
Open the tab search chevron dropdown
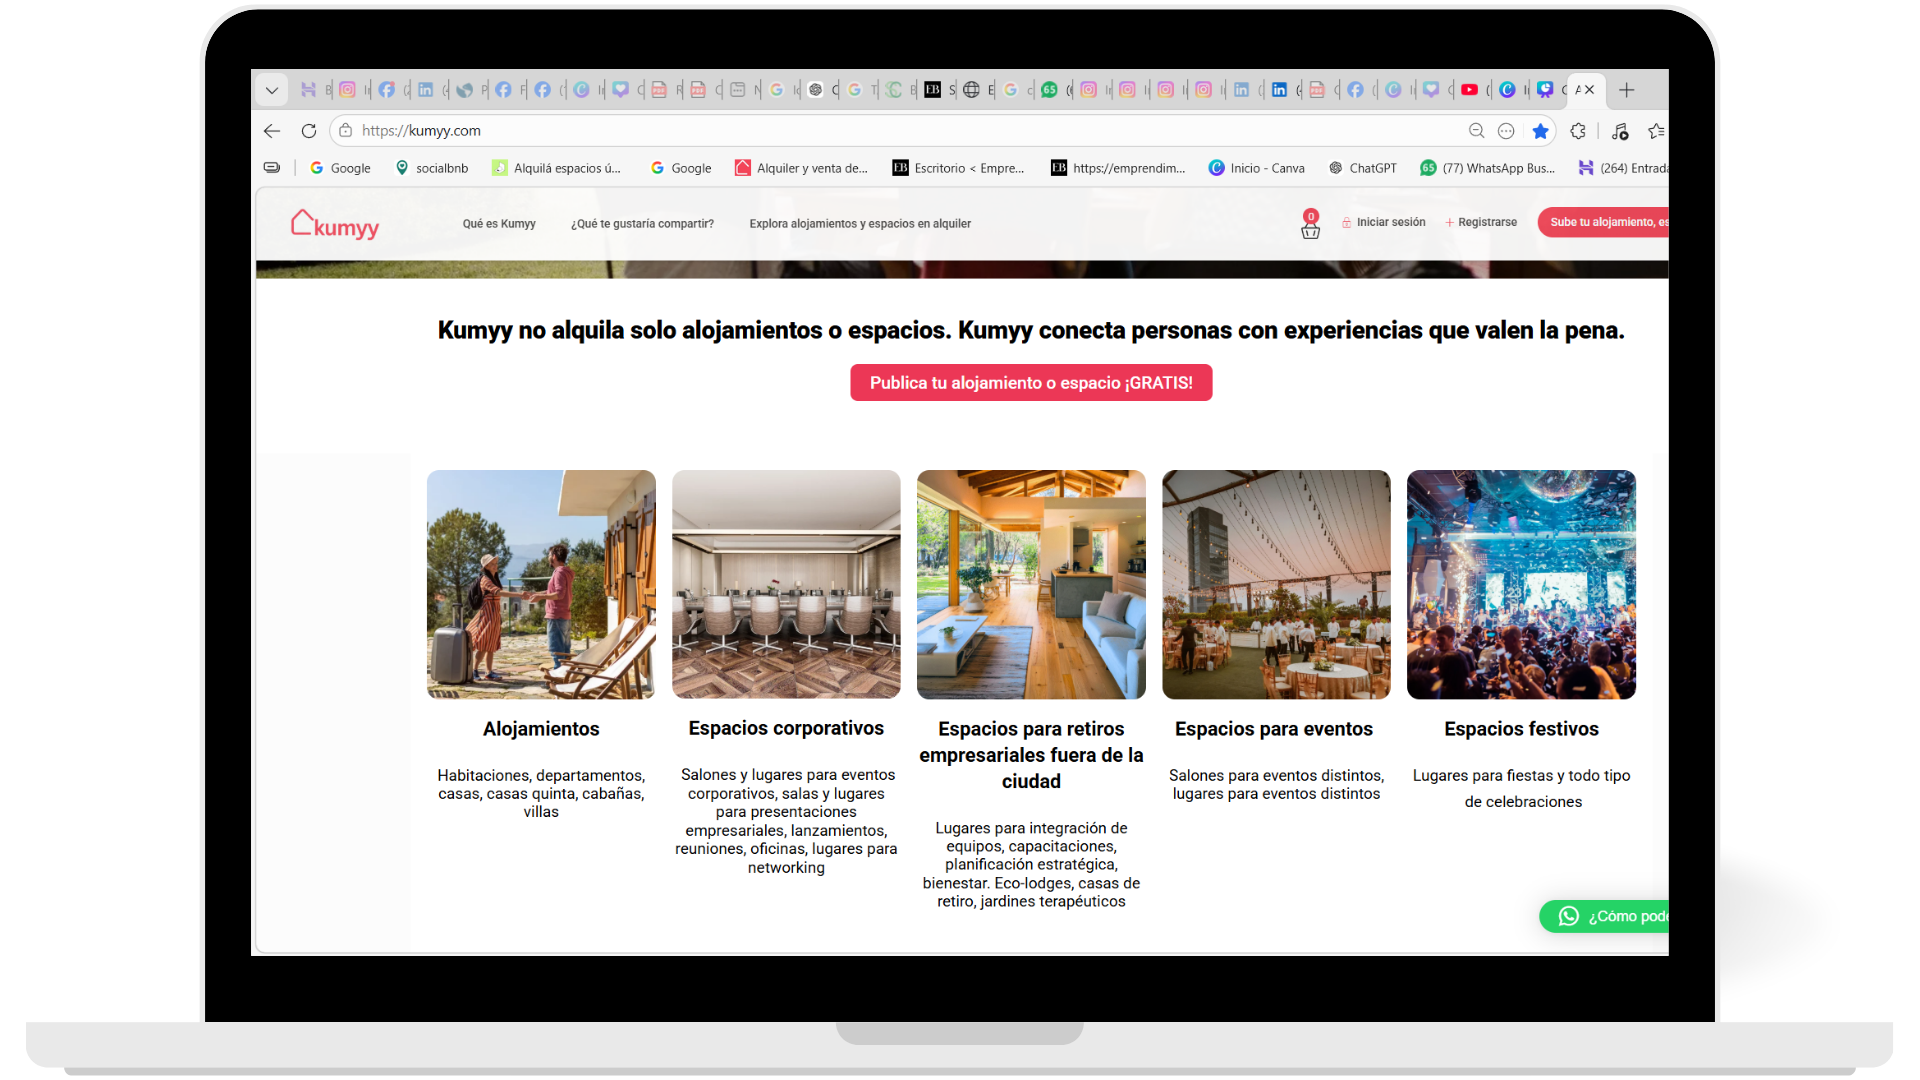tap(271, 90)
